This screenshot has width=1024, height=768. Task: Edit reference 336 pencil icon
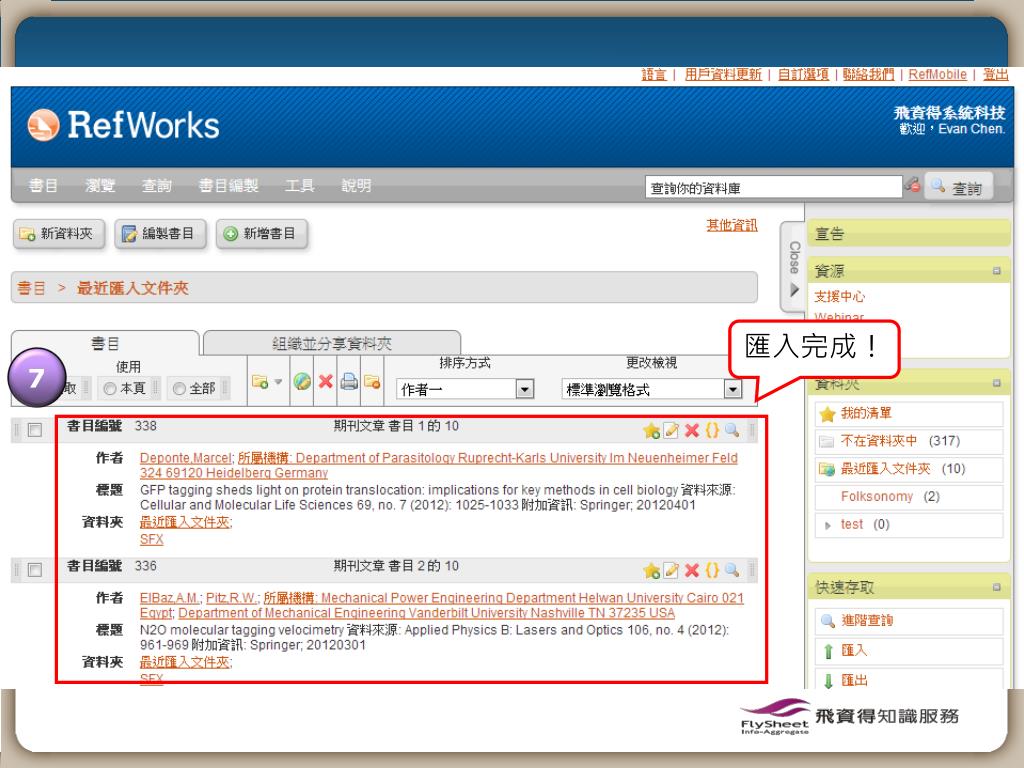click(671, 570)
